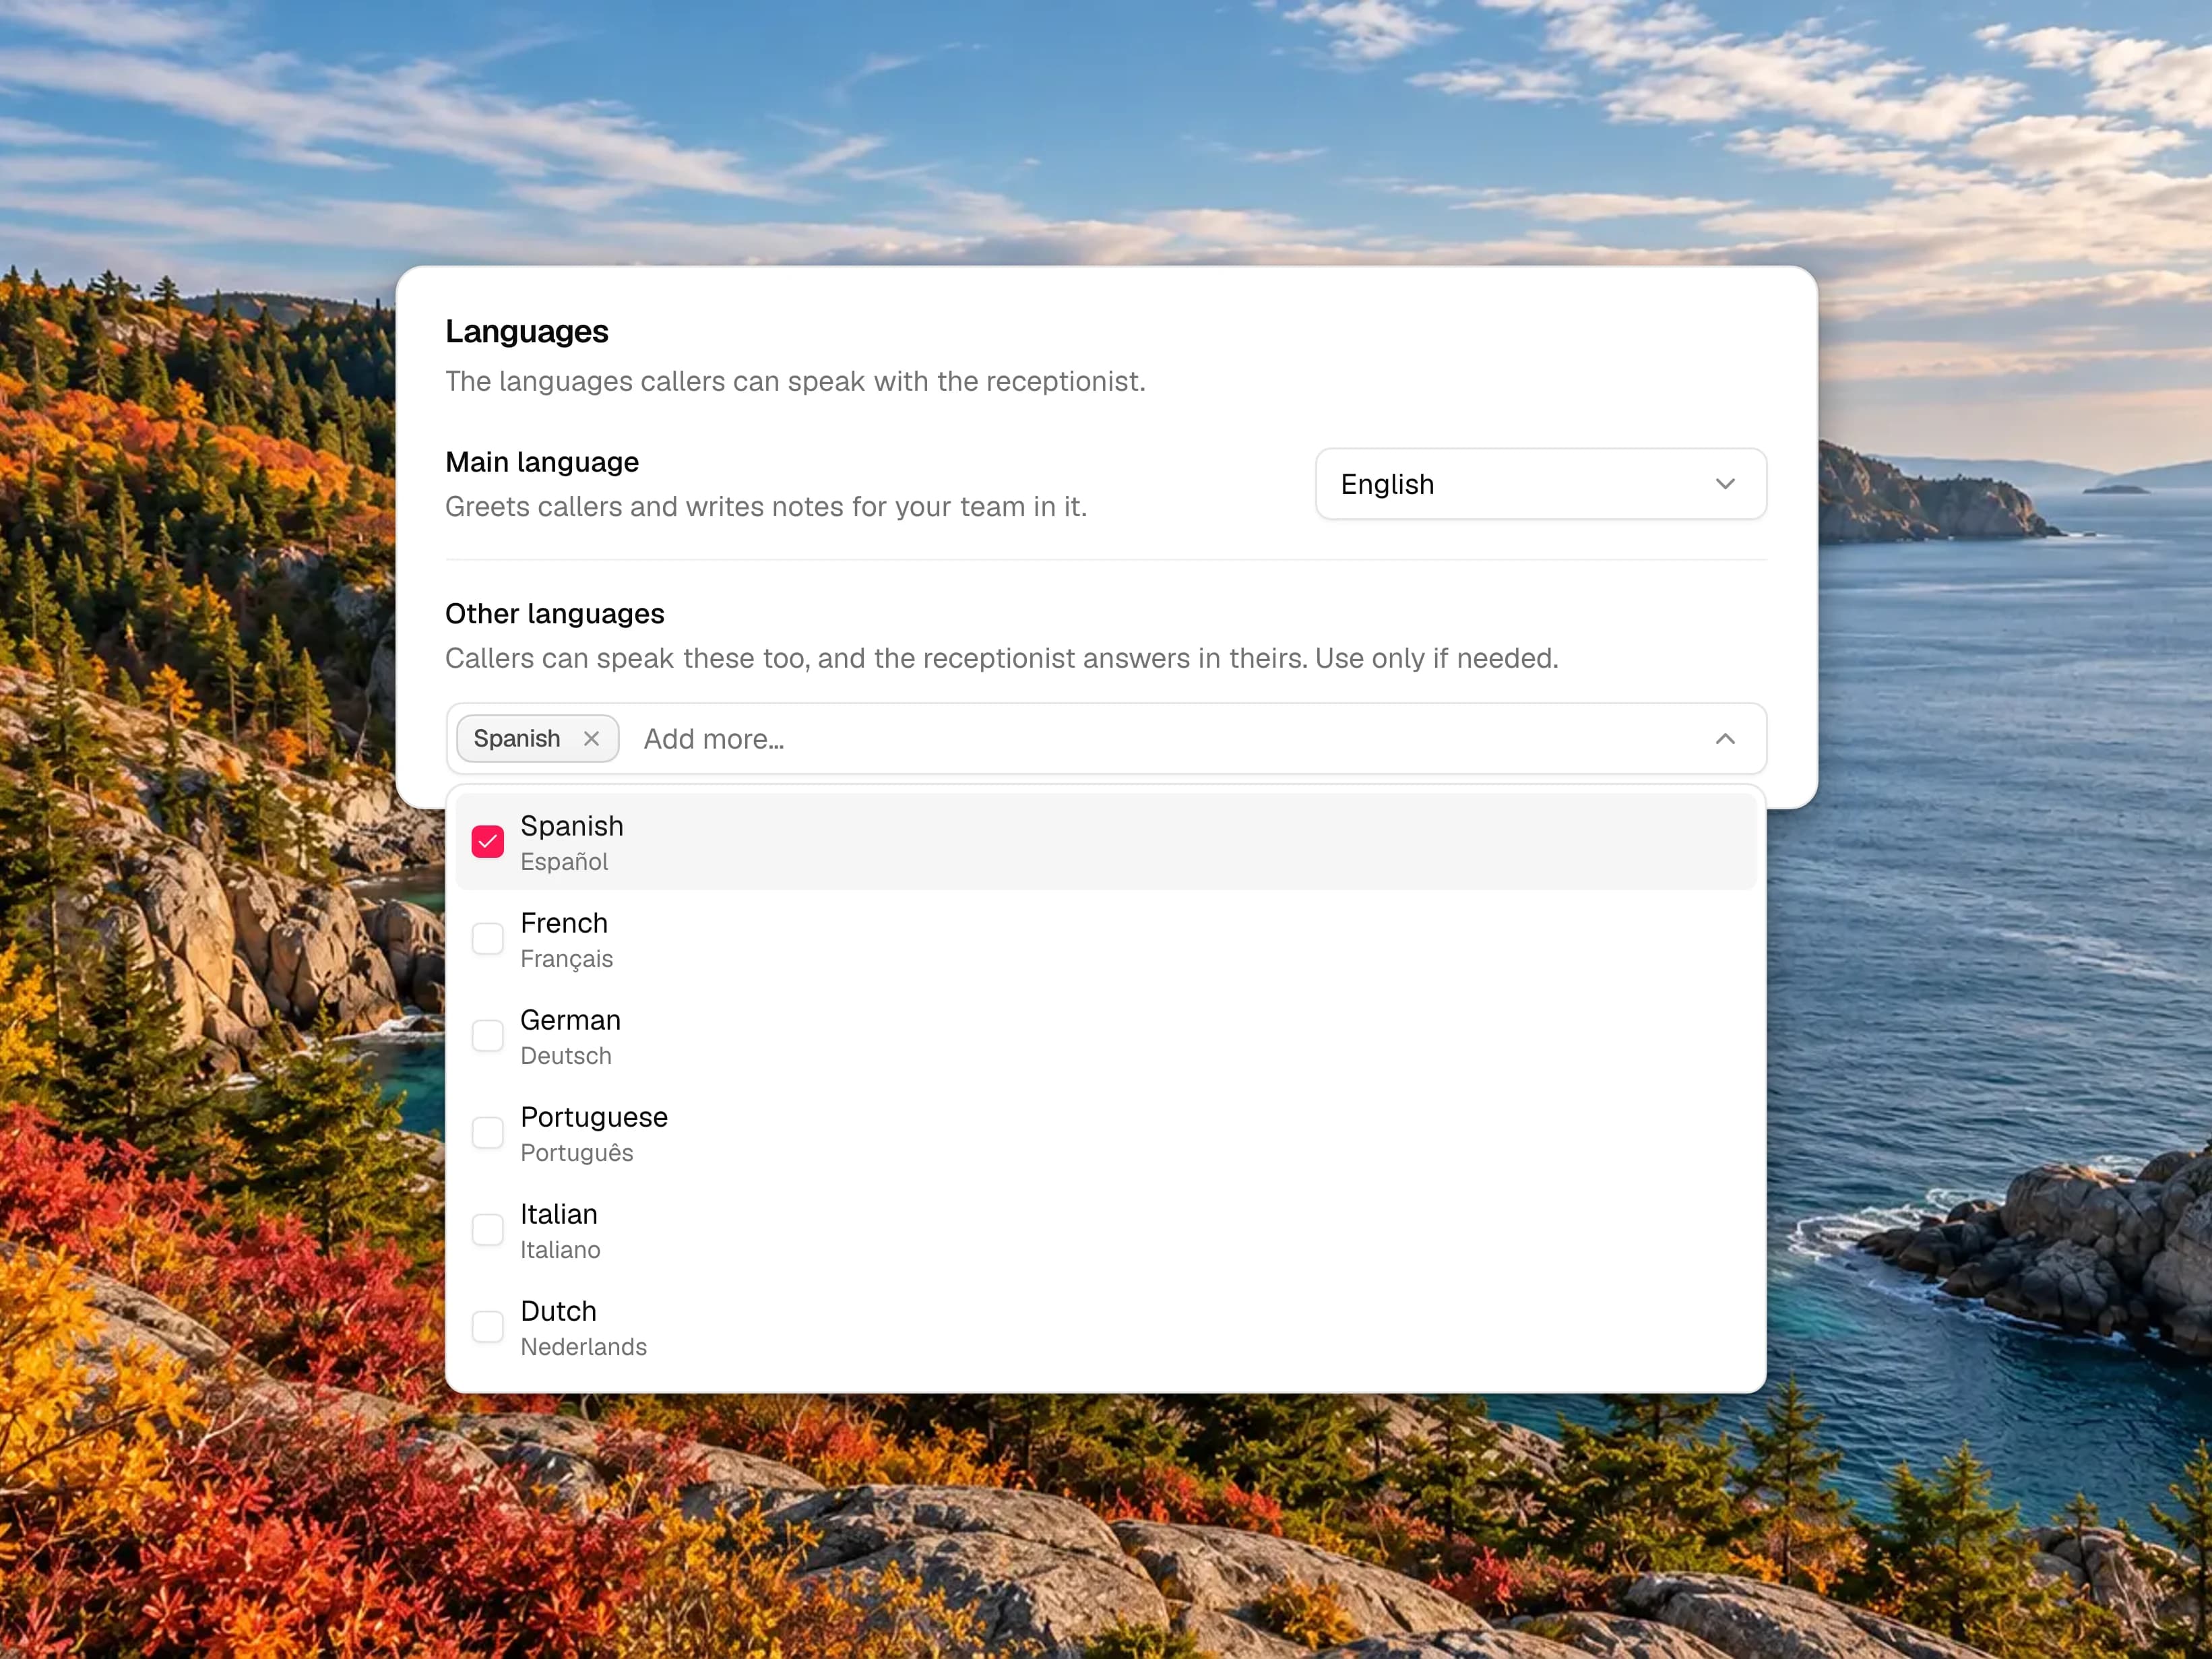Remove the Spanish tag with its X icon
The image size is (2212, 1659).
pos(591,739)
